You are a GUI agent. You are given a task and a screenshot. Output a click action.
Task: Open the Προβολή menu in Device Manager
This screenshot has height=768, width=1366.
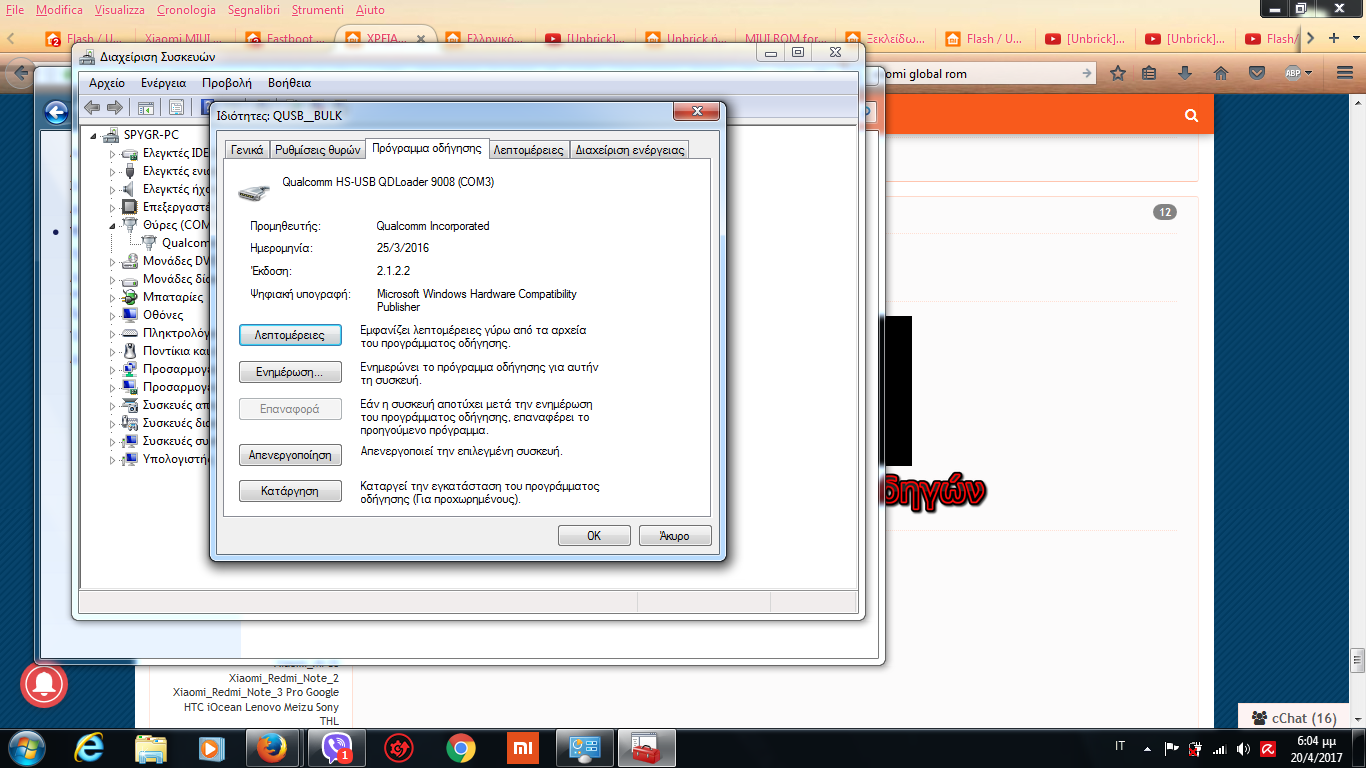(x=227, y=83)
